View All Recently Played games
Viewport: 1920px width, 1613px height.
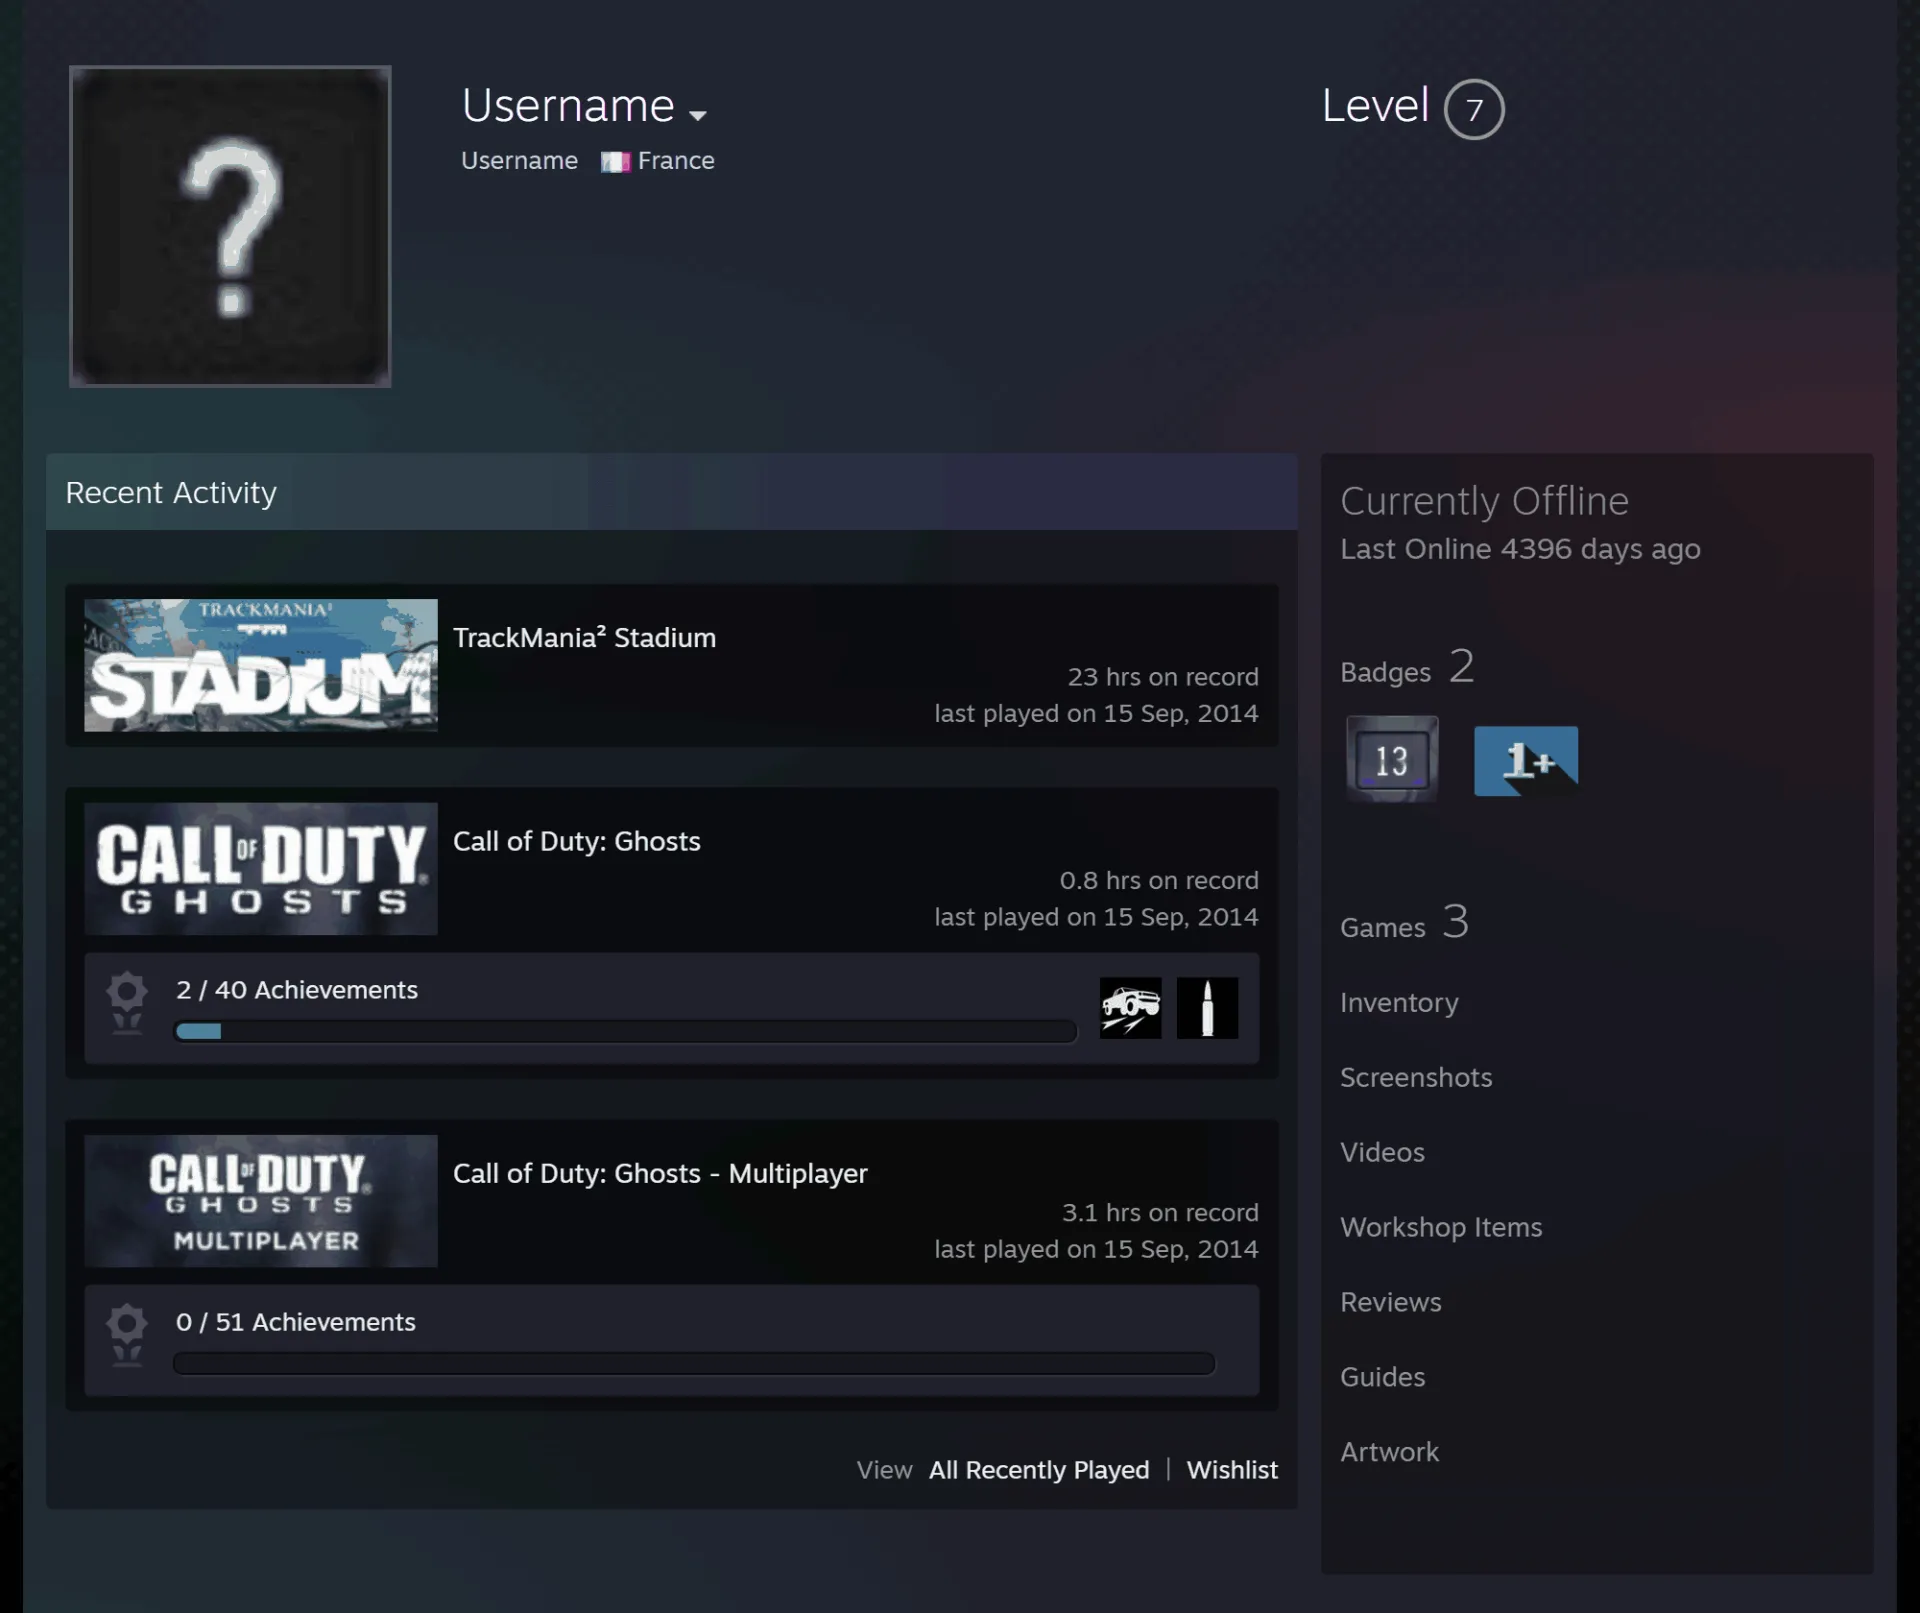click(x=1039, y=1470)
